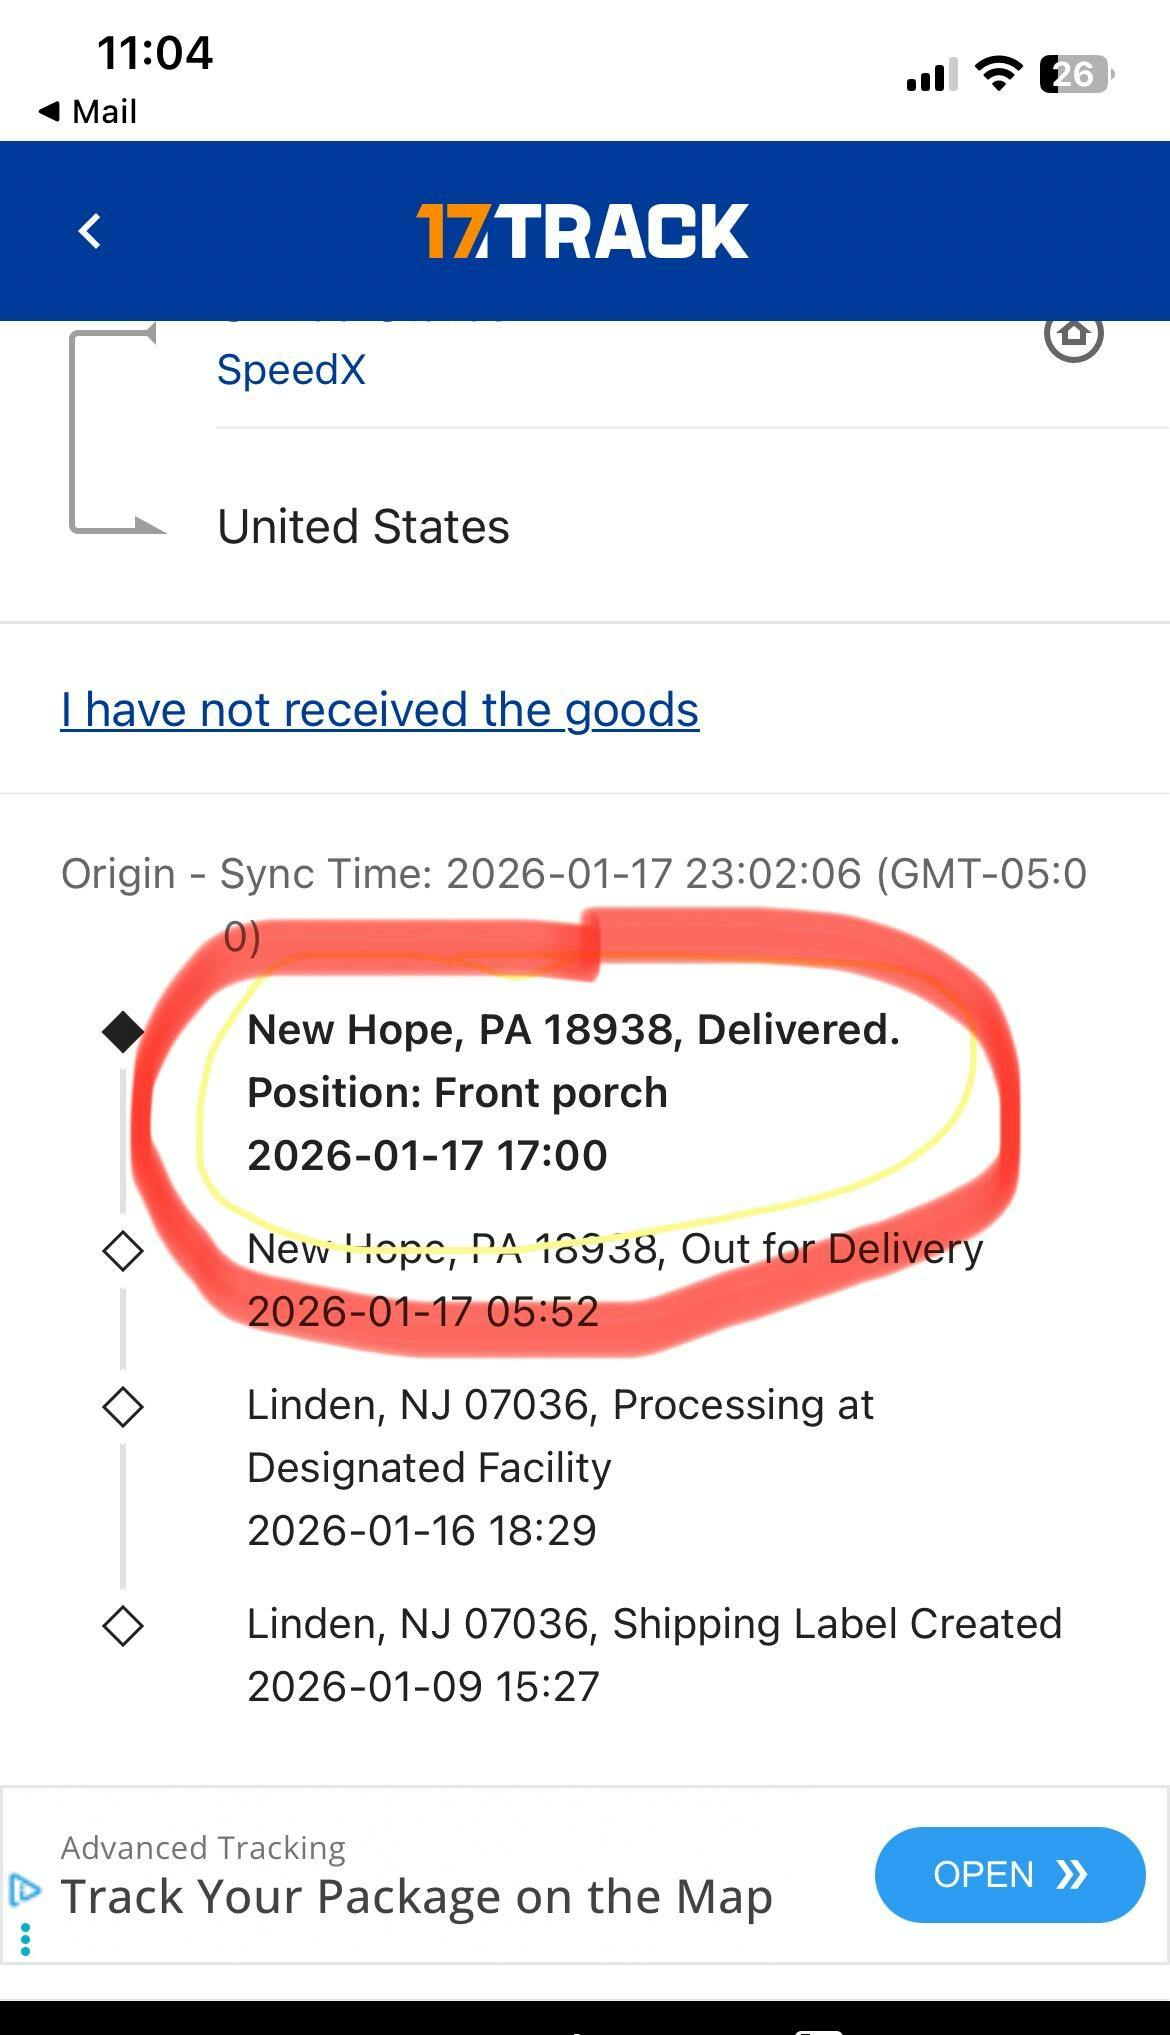Tap the AdChoices triangle icon
The height and width of the screenshot is (2035, 1170).
[25, 1890]
